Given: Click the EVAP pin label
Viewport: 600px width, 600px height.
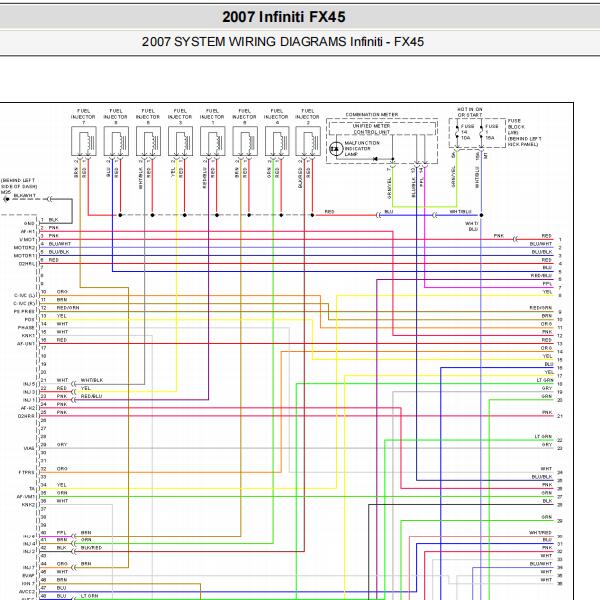Looking at the screenshot, I should coord(29,575).
